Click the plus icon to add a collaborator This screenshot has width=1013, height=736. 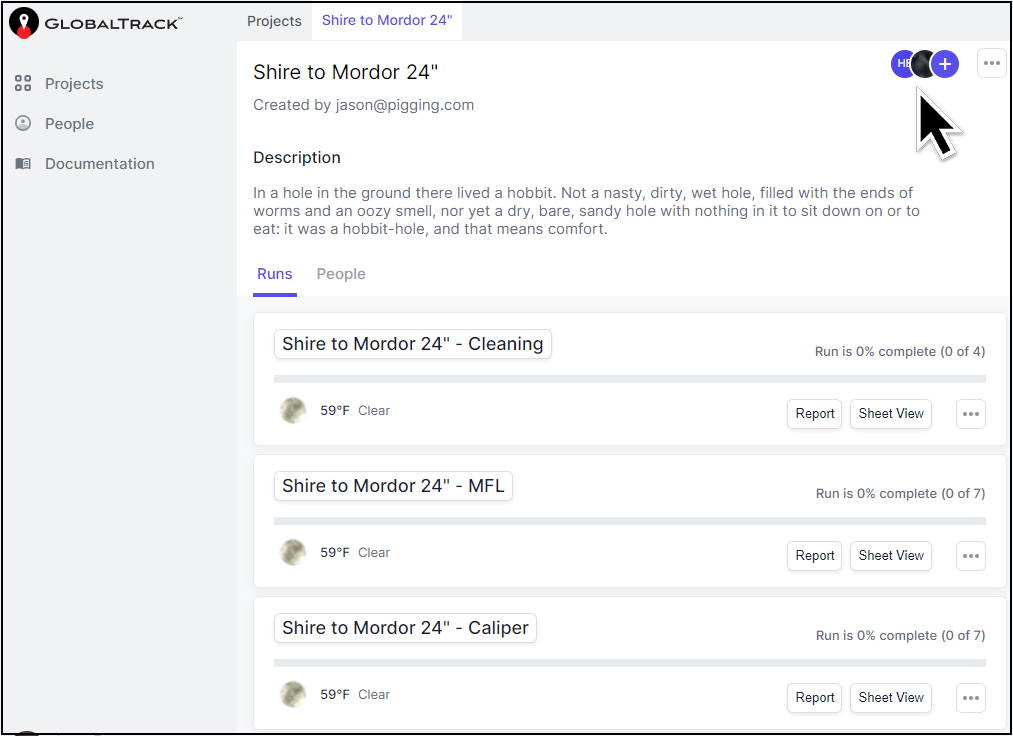click(944, 63)
